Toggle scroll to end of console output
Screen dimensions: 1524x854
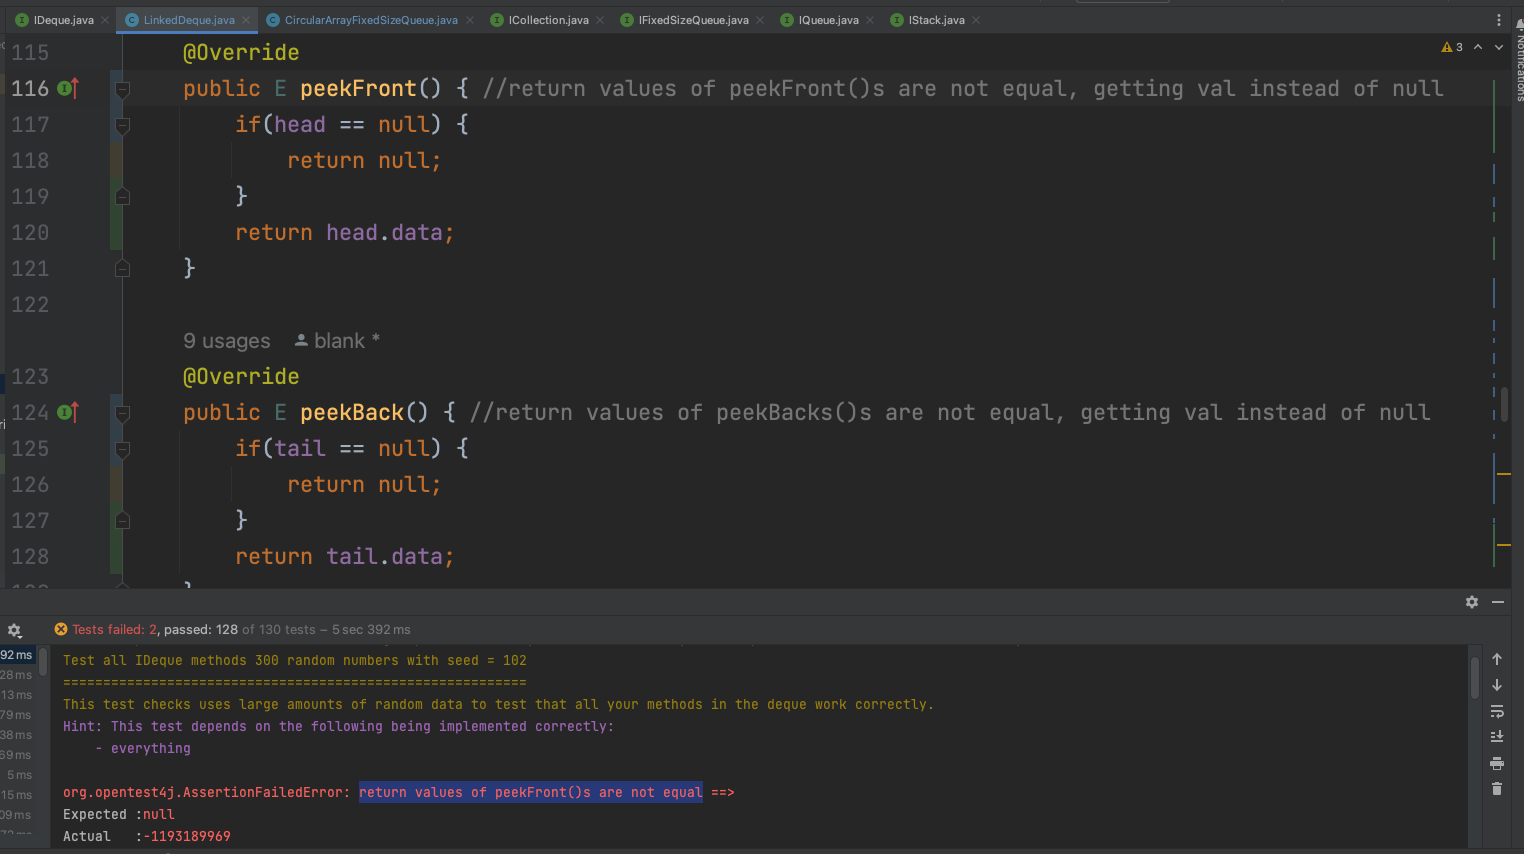pyautogui.click(x=1497, y=737)
